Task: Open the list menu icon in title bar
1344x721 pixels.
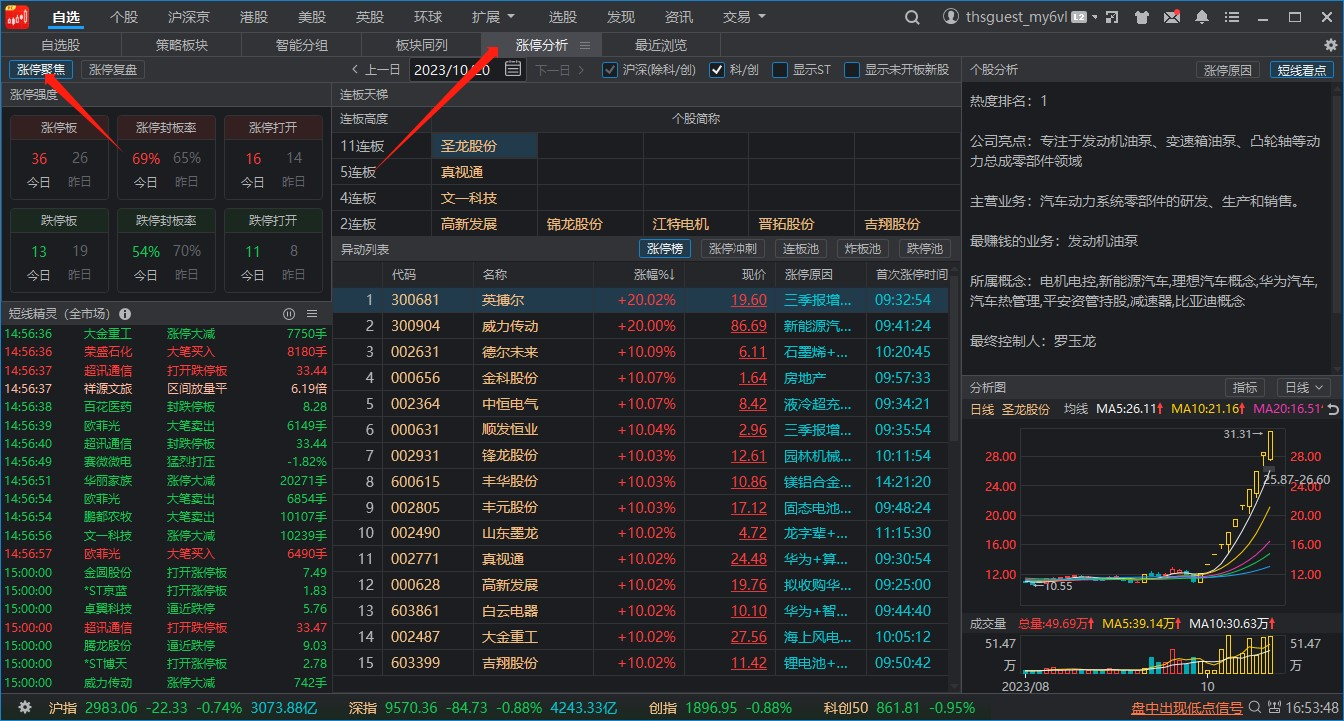Action: [x=1231, y=17]
